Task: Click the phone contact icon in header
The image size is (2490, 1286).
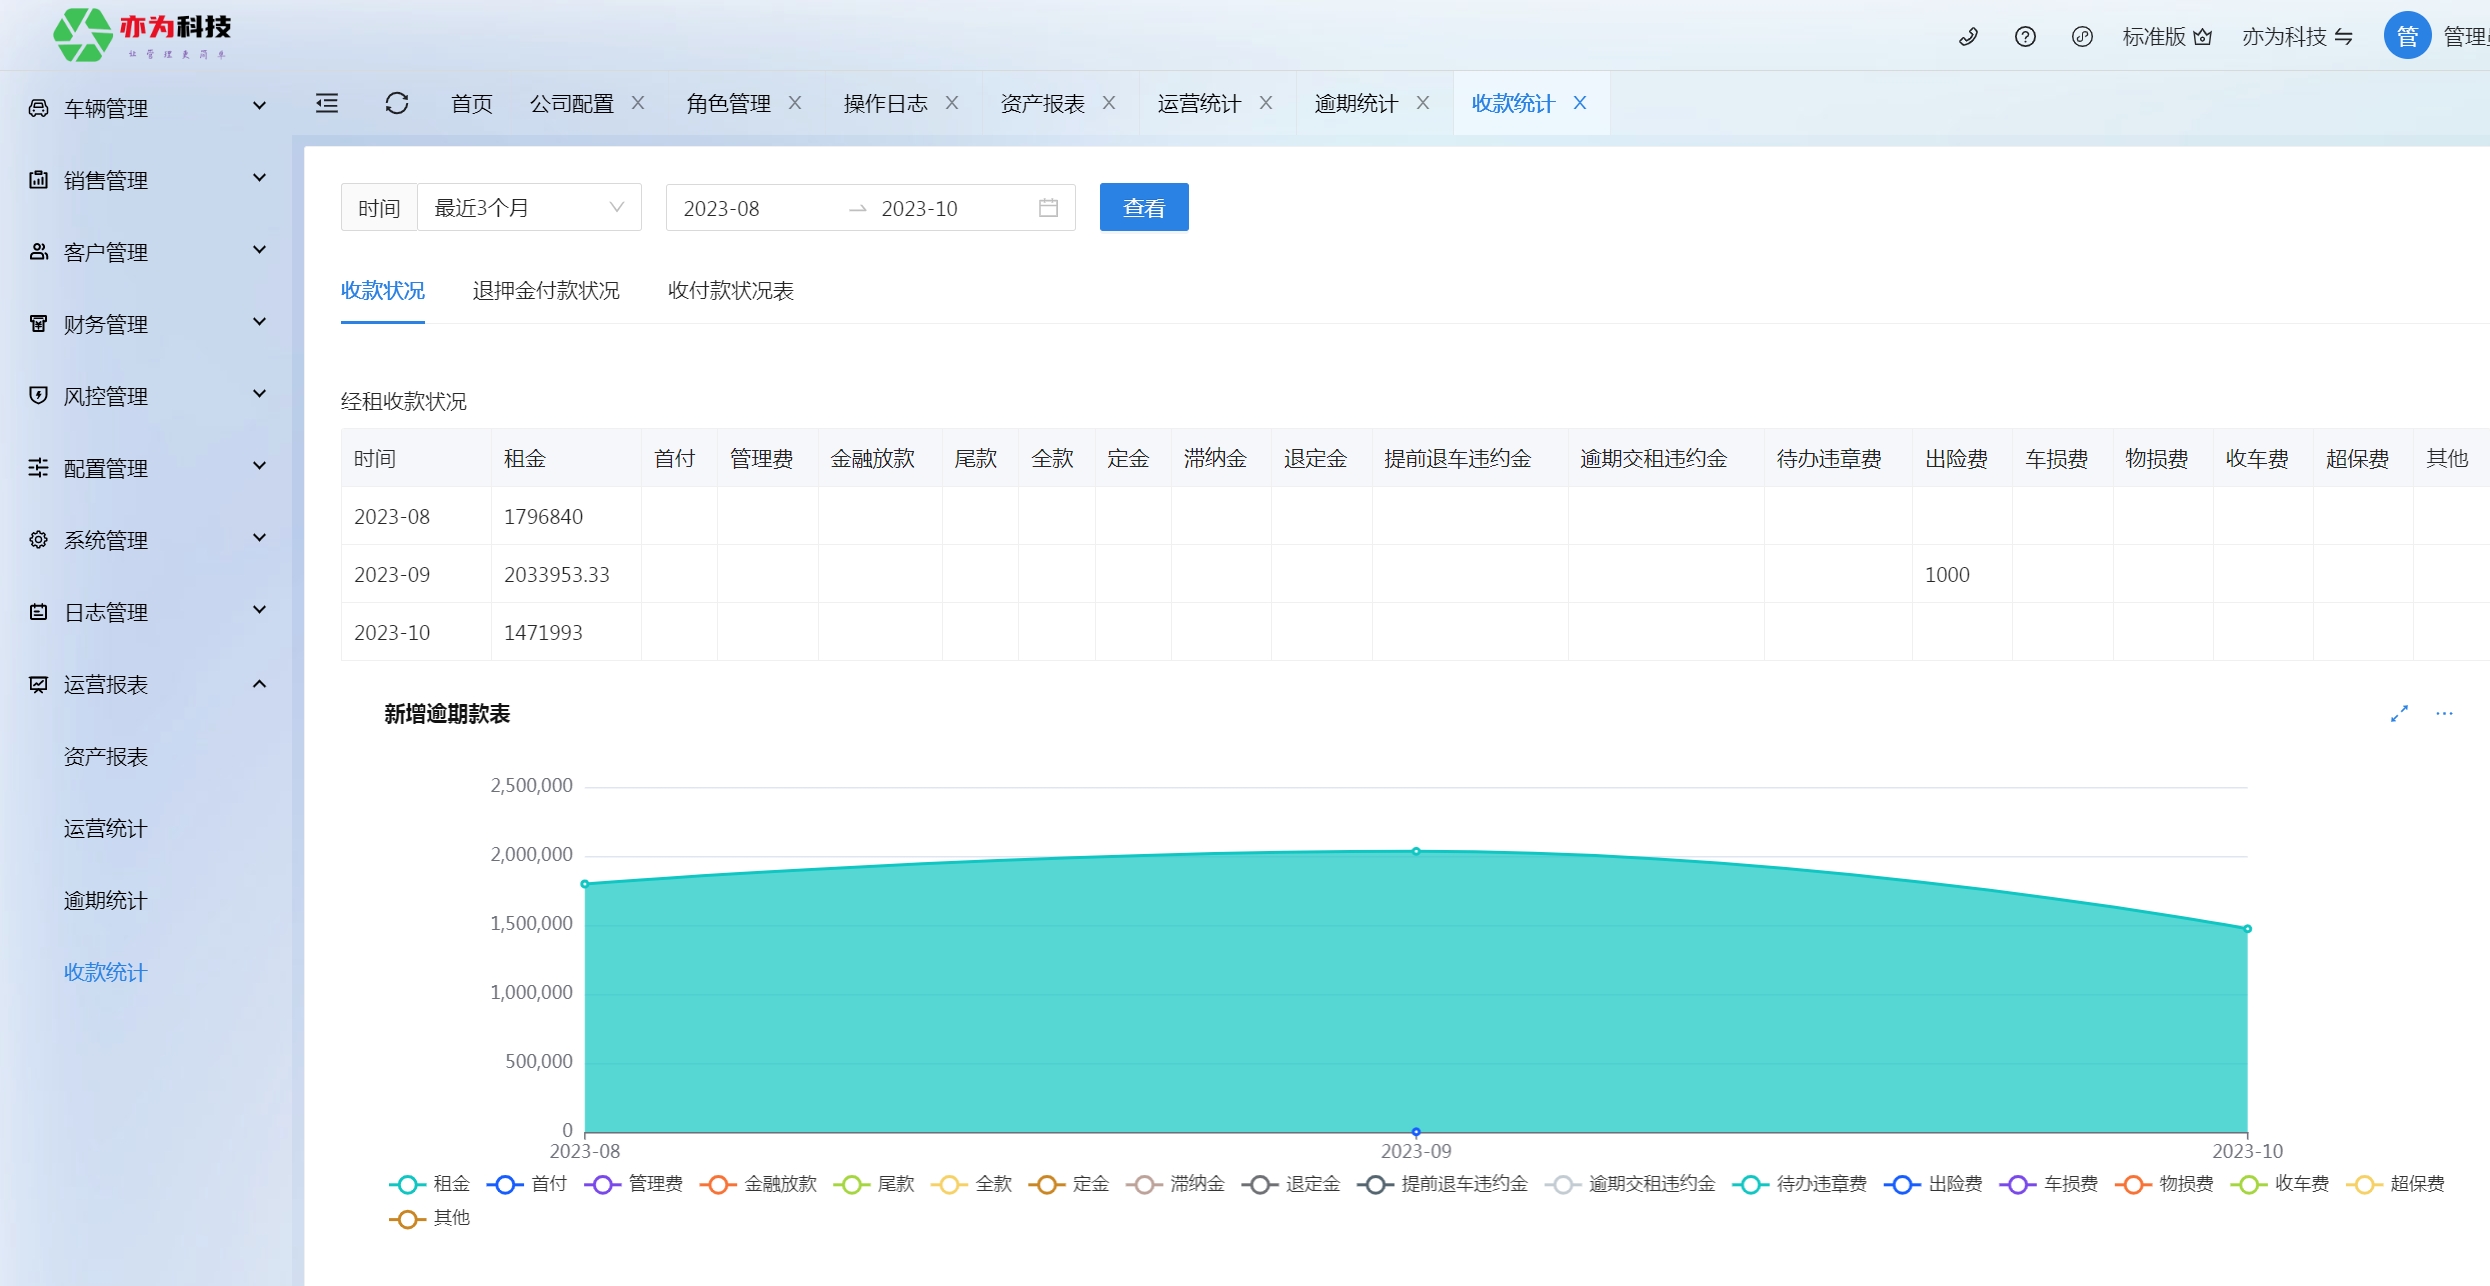Action: [1968, 37]
